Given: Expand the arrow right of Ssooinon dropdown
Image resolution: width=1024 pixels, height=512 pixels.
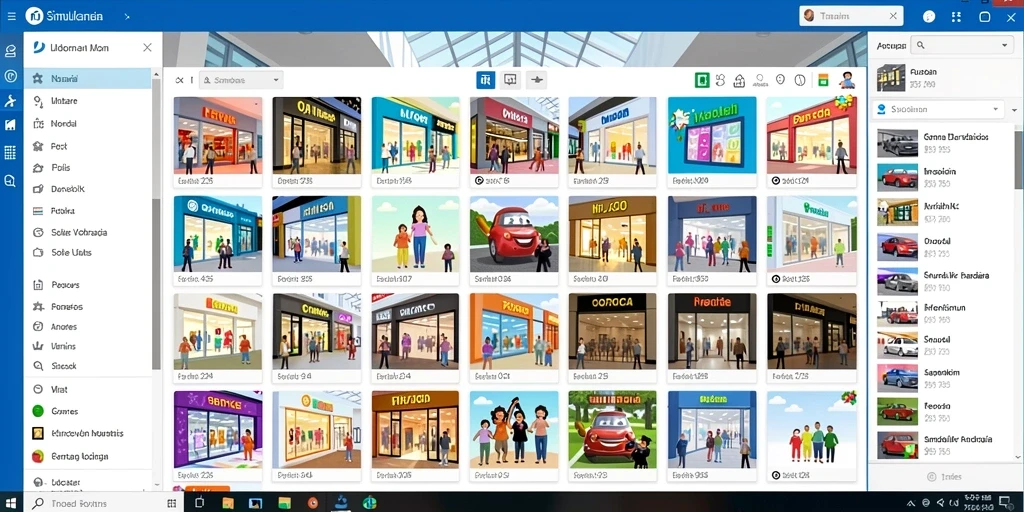Looking at the screenshot, I should point(1014,110).
